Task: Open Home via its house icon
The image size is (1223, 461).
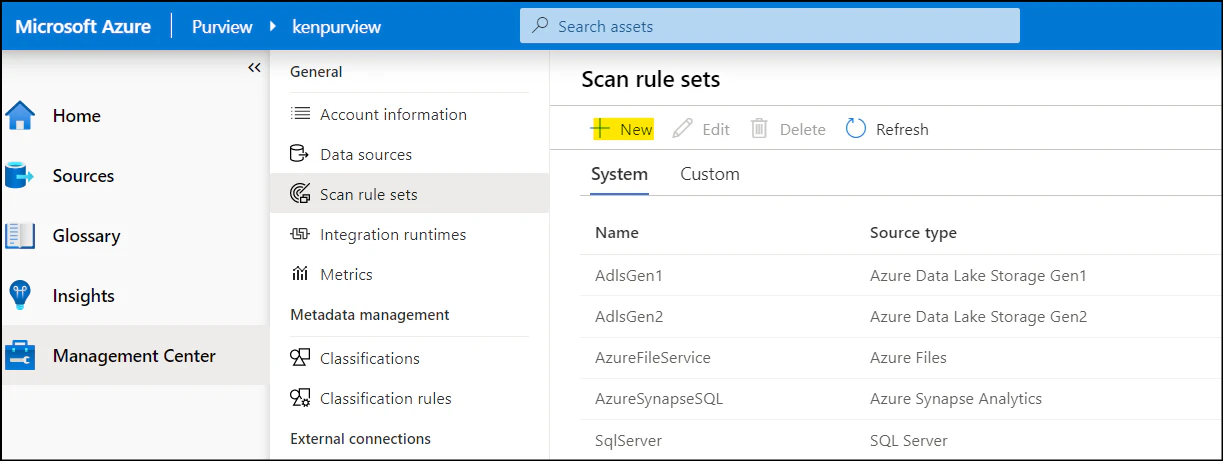Action: tap(20, 116)
